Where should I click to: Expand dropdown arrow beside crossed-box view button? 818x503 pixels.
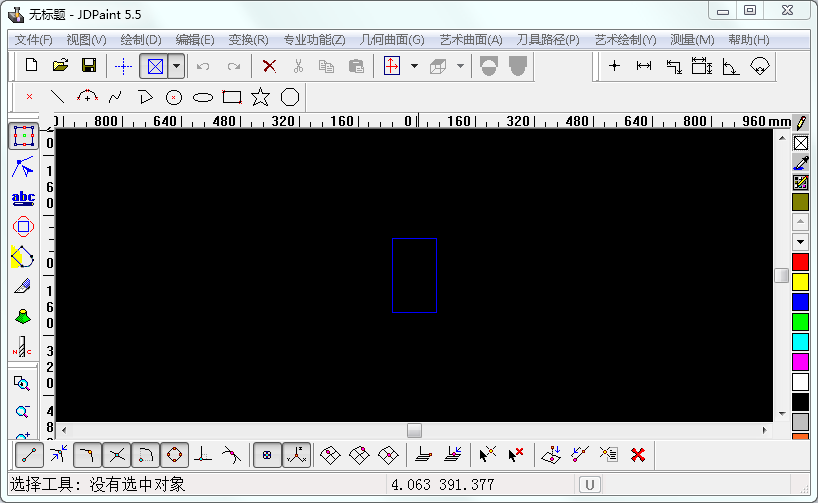tap(177, 66)
